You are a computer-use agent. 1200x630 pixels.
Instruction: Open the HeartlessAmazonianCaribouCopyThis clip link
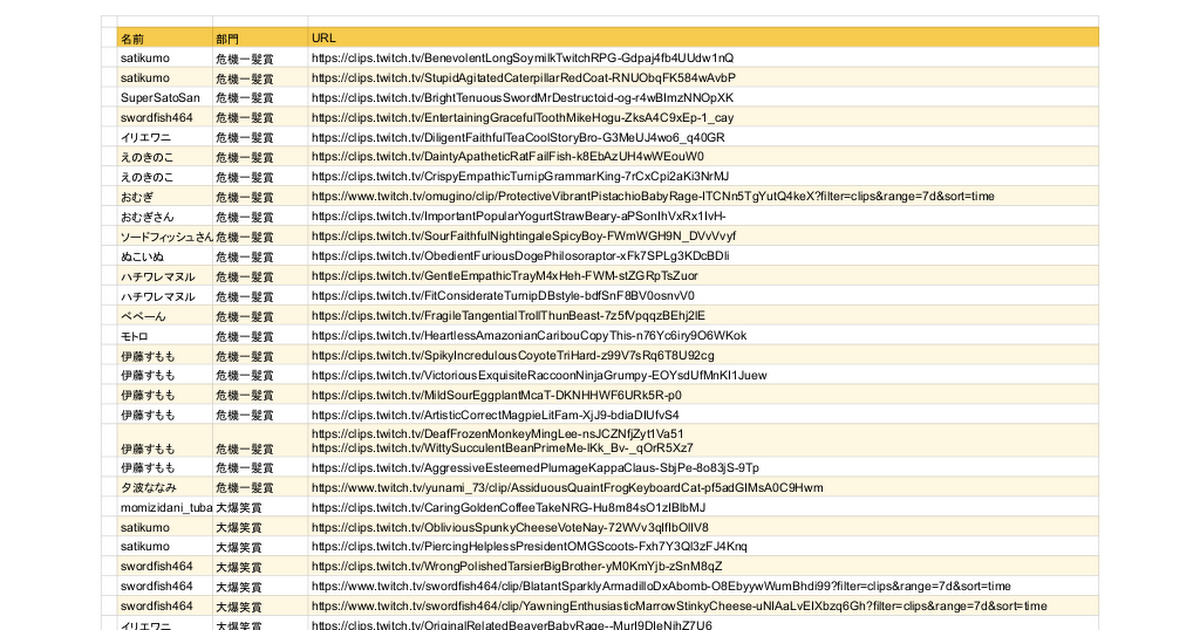(x=529, y=336)
